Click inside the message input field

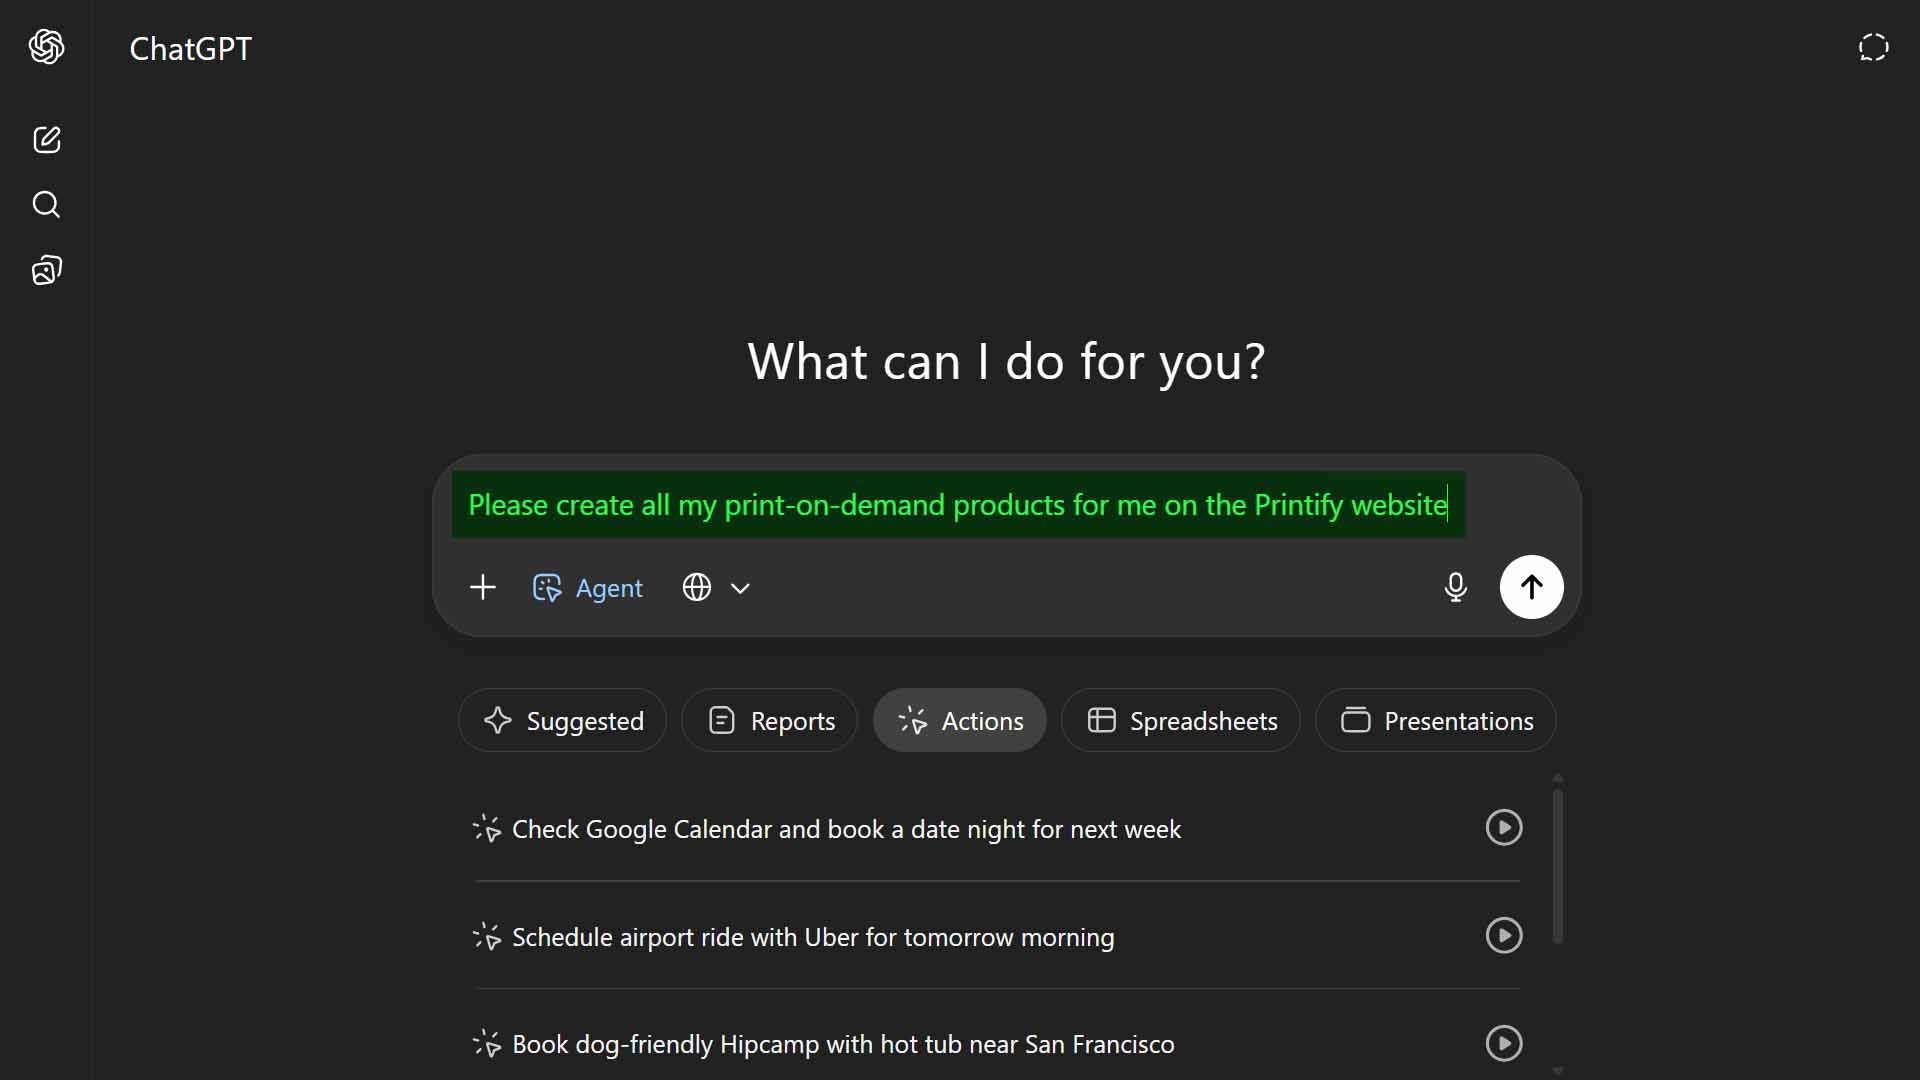tap(957, 505)
